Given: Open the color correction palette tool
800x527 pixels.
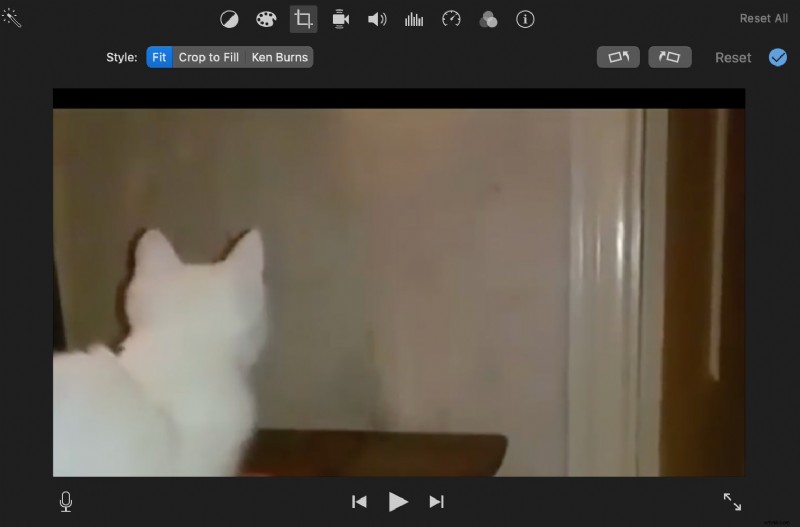Looking at the screenshot, I should click(266, 19).
